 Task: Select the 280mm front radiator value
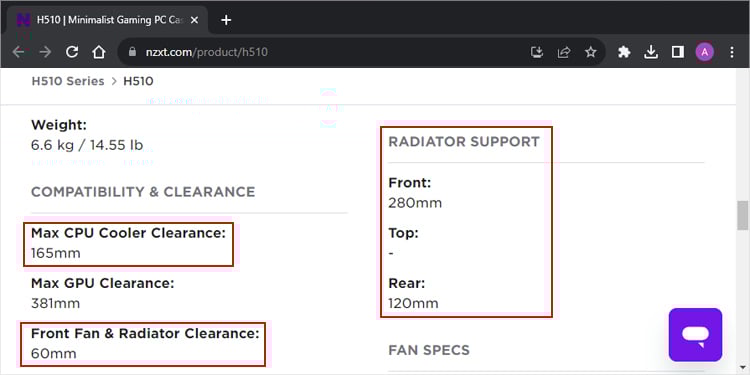(415, 203)
